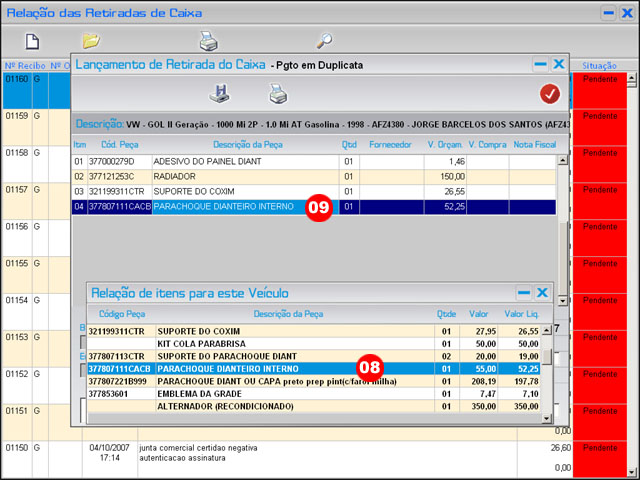640x480 pixels.
Task: Confirm with the red checkmark button
Action: 549,94
